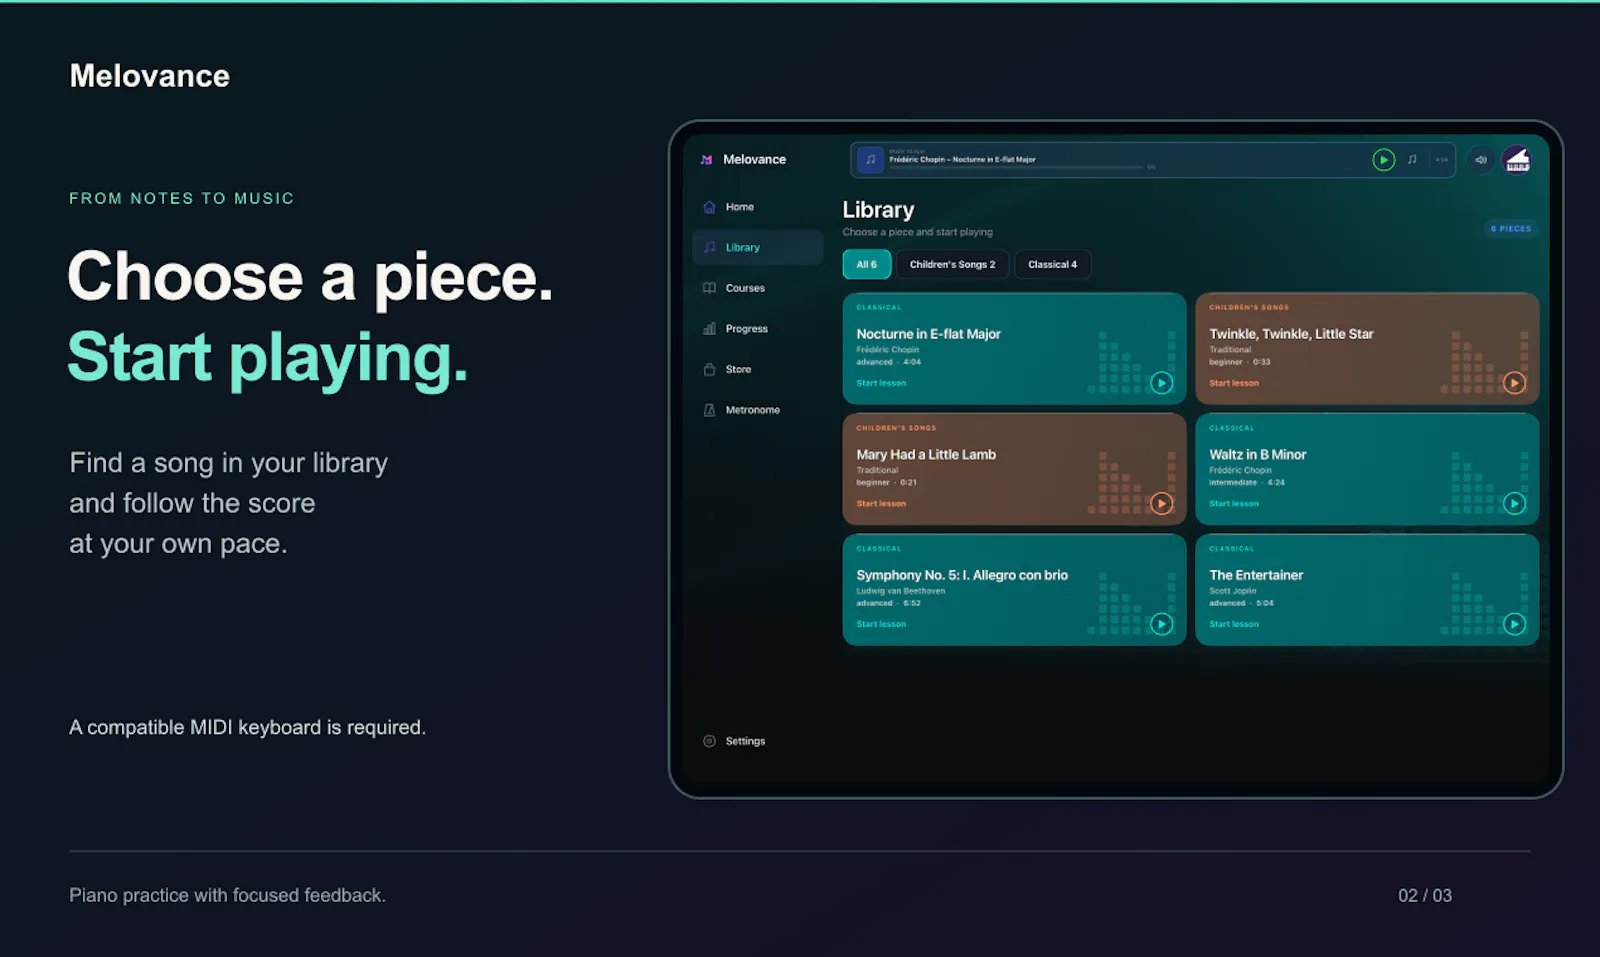This screenshot has width=1600, height=957.
Task: Start lesson link on Nocturne in E-flat Major
Action: point(881,383)
